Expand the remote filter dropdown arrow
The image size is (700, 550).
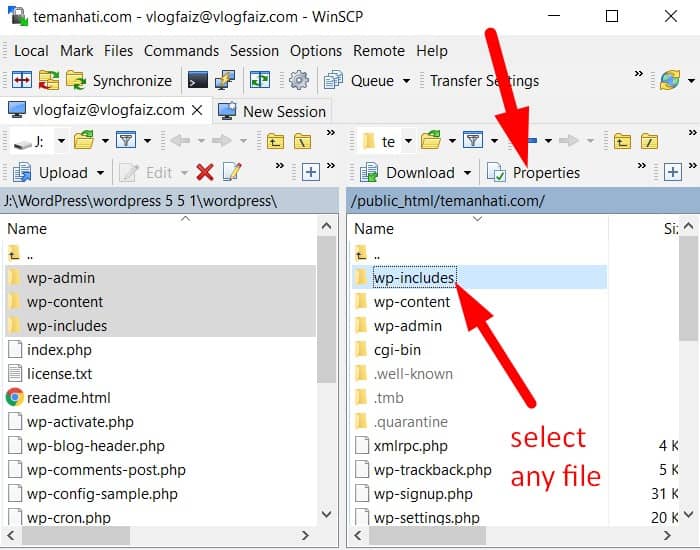point(494,141)
